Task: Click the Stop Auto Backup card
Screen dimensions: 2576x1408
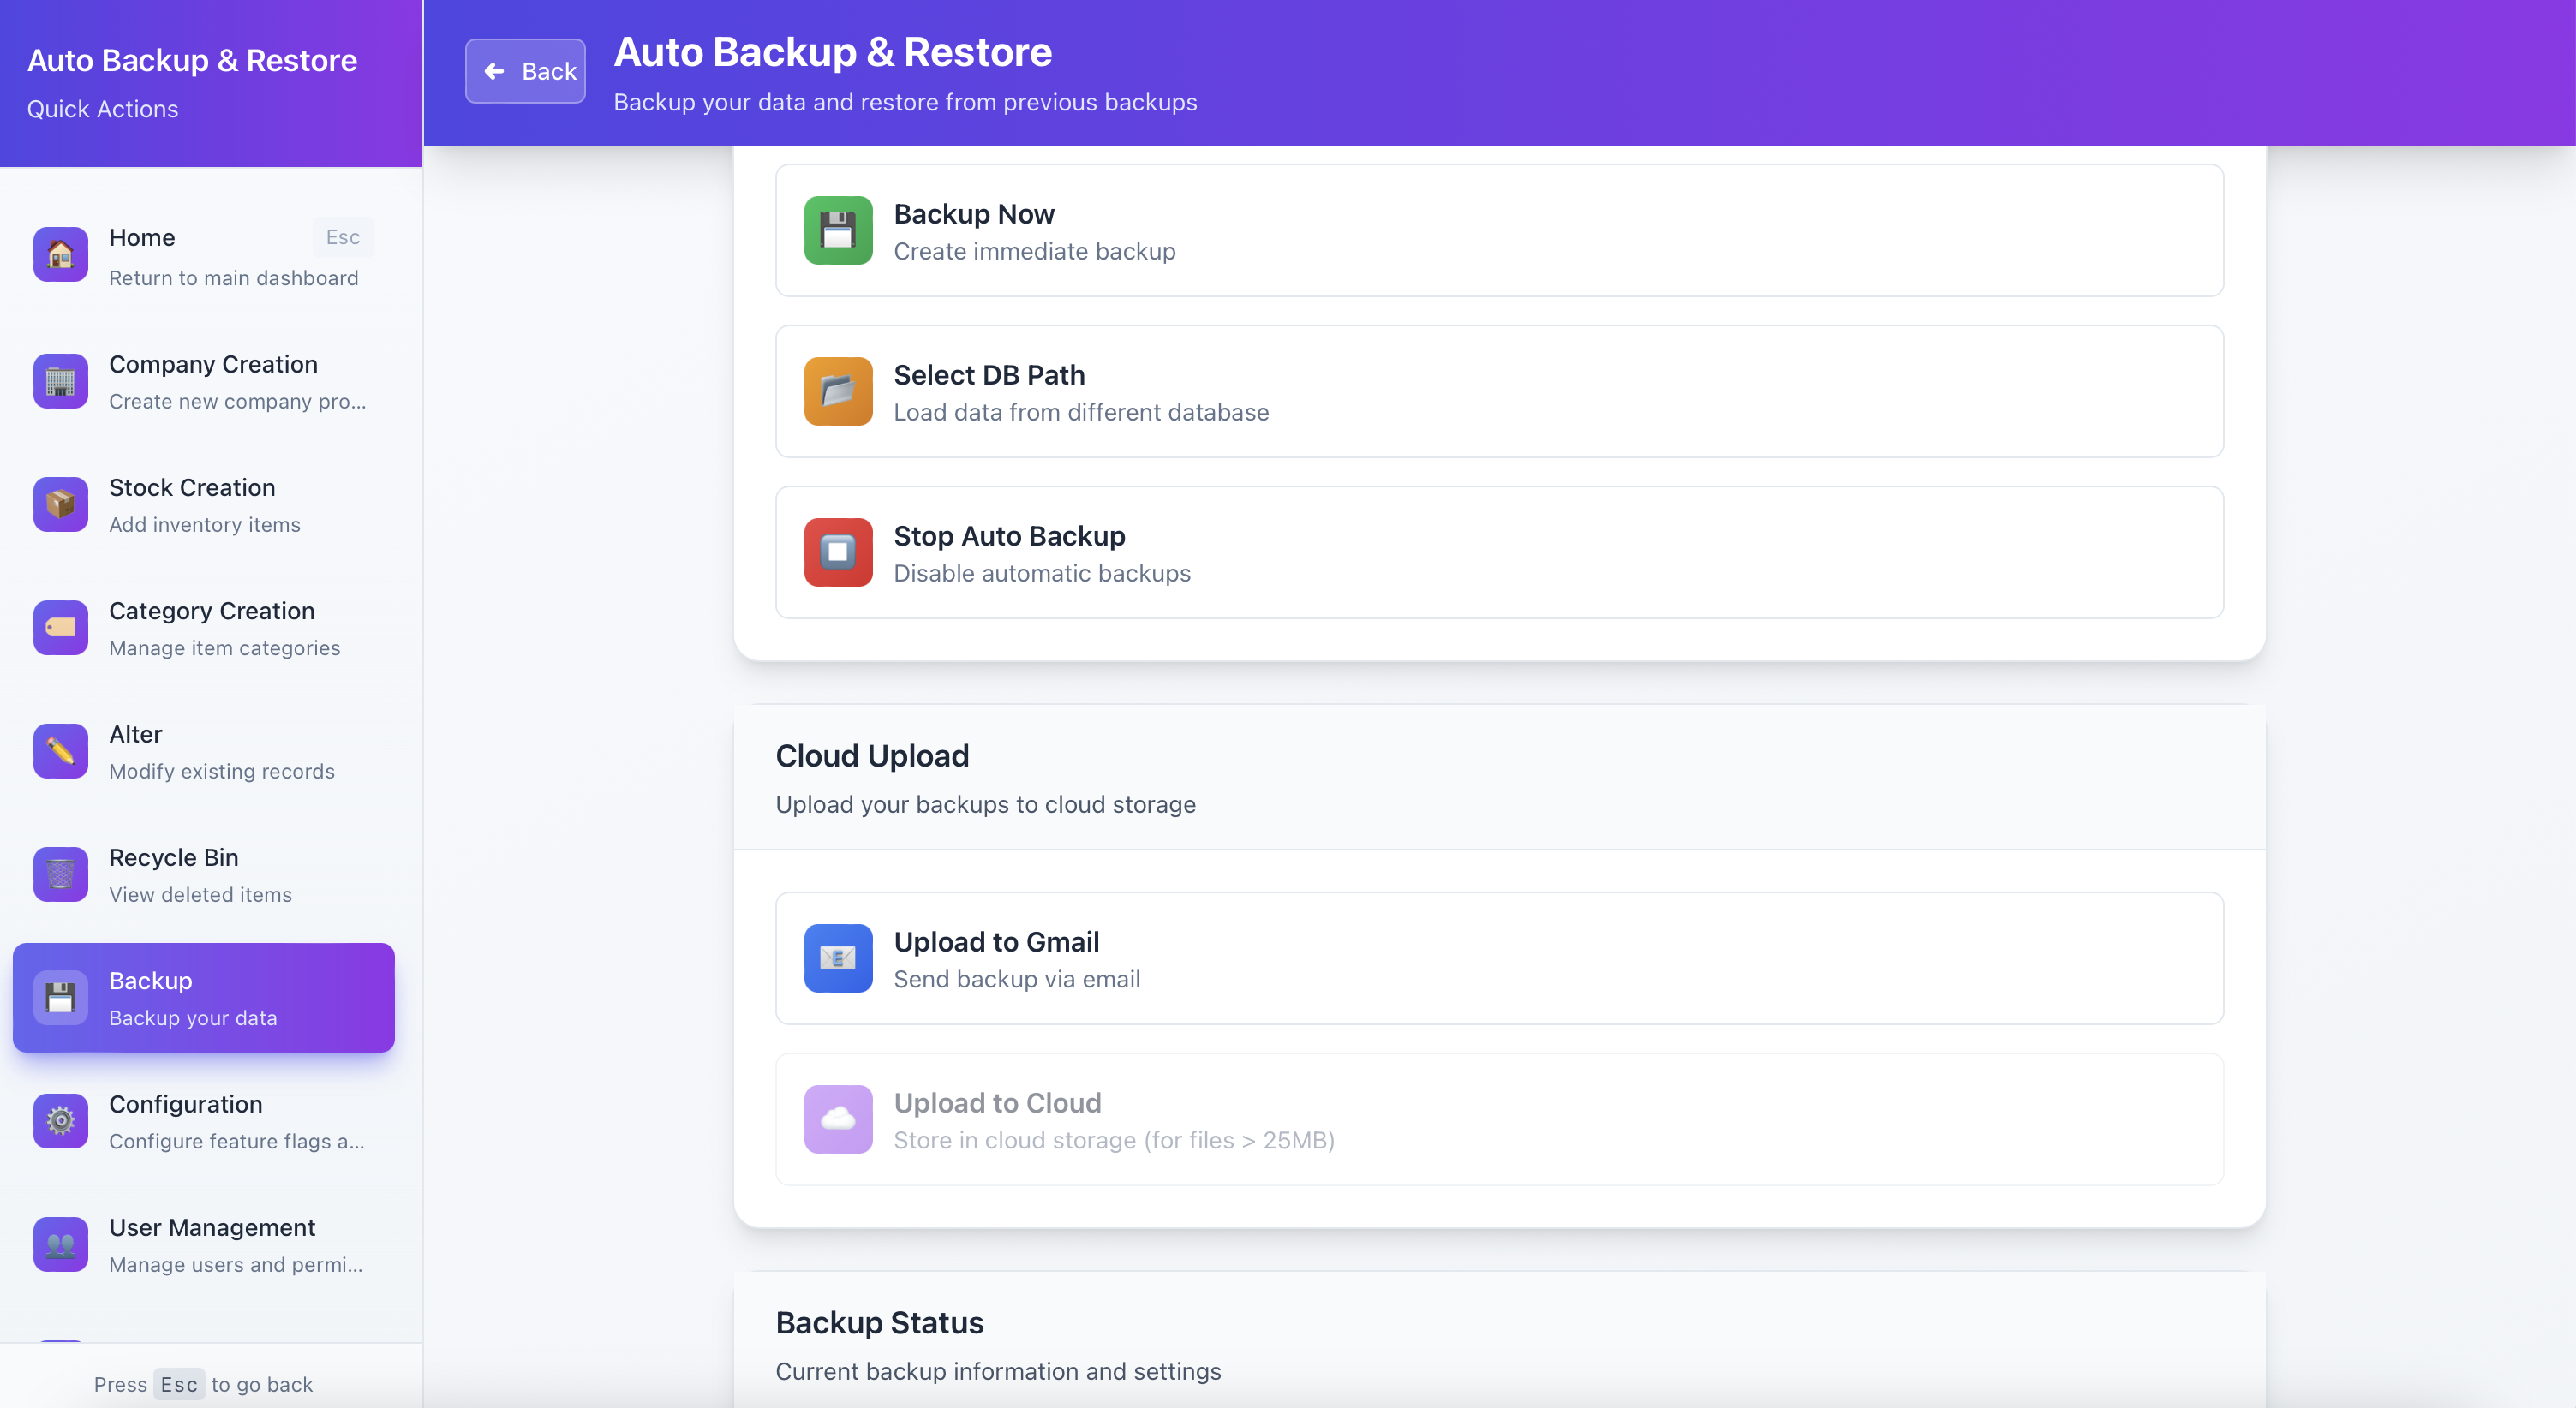Action: [x=1498, y=552]
